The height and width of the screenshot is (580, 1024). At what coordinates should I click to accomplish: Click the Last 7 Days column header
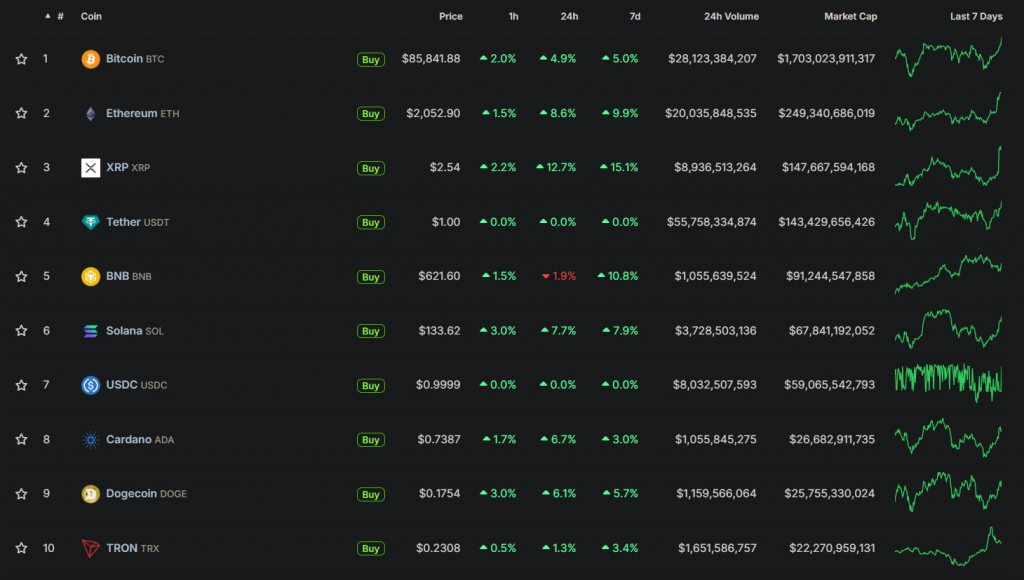point(976,16)
